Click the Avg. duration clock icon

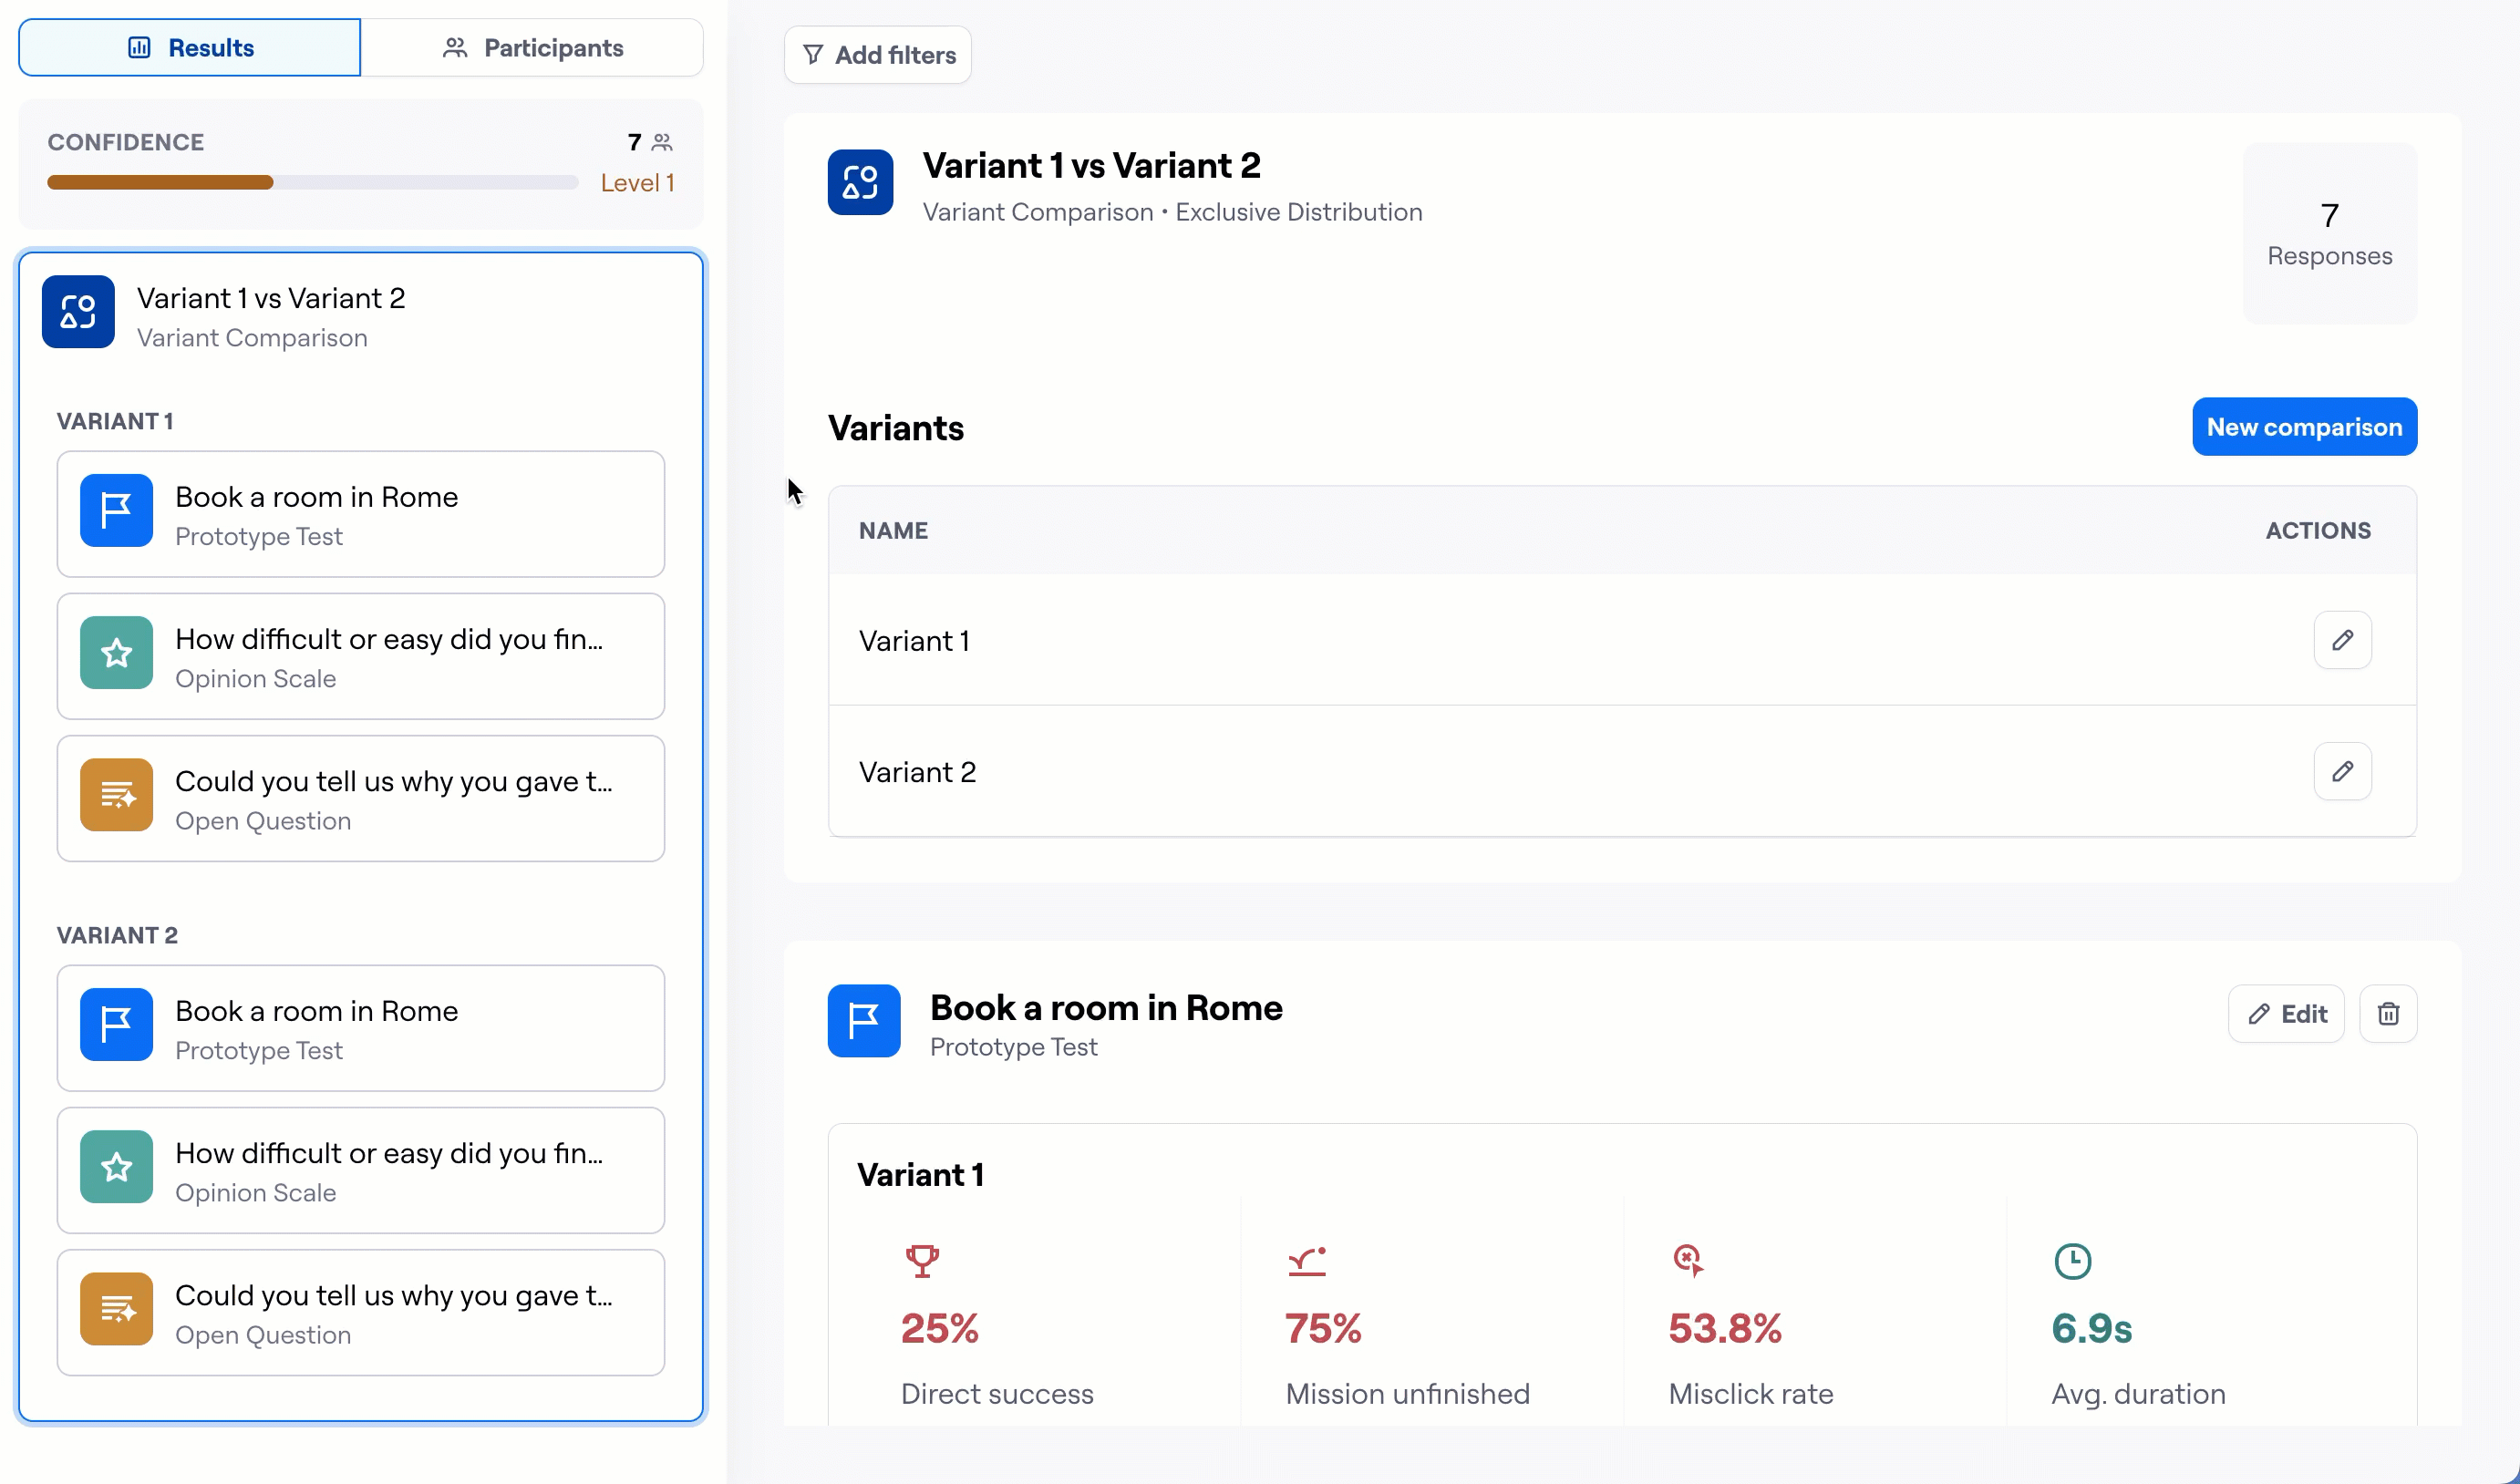click(2072, 1261)
